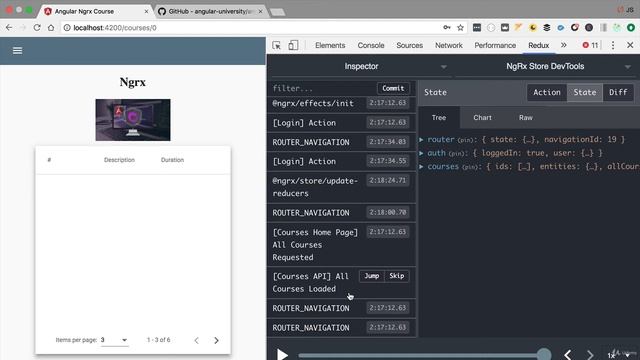Select the Raw sub-tab
The height and width of the screenshot is (360, 640).
click(x=526, y=118)
